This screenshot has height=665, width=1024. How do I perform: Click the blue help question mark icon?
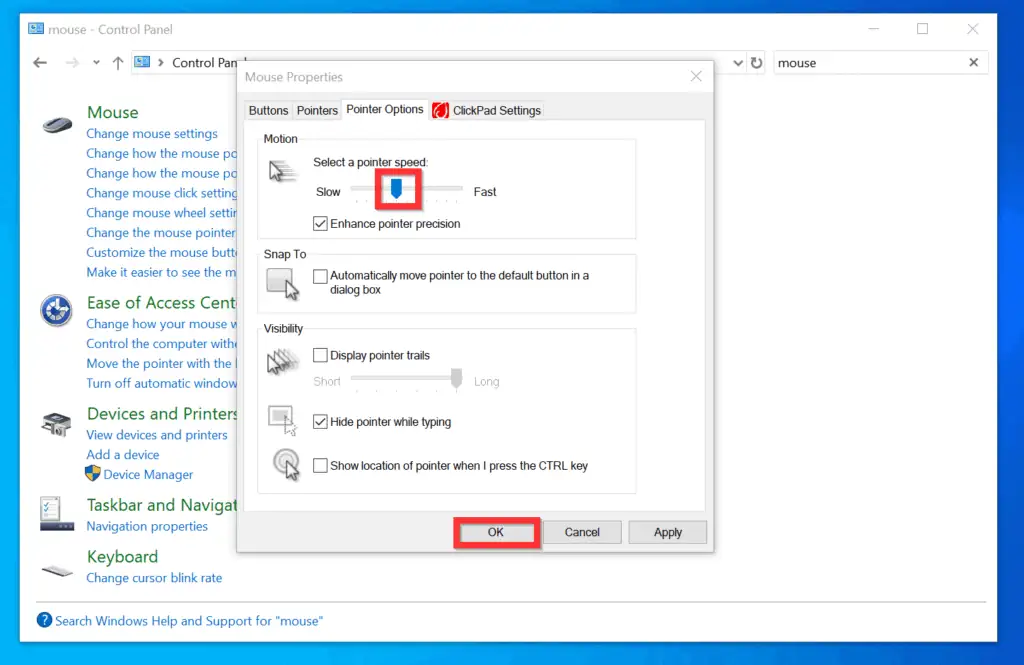(44, 620)
